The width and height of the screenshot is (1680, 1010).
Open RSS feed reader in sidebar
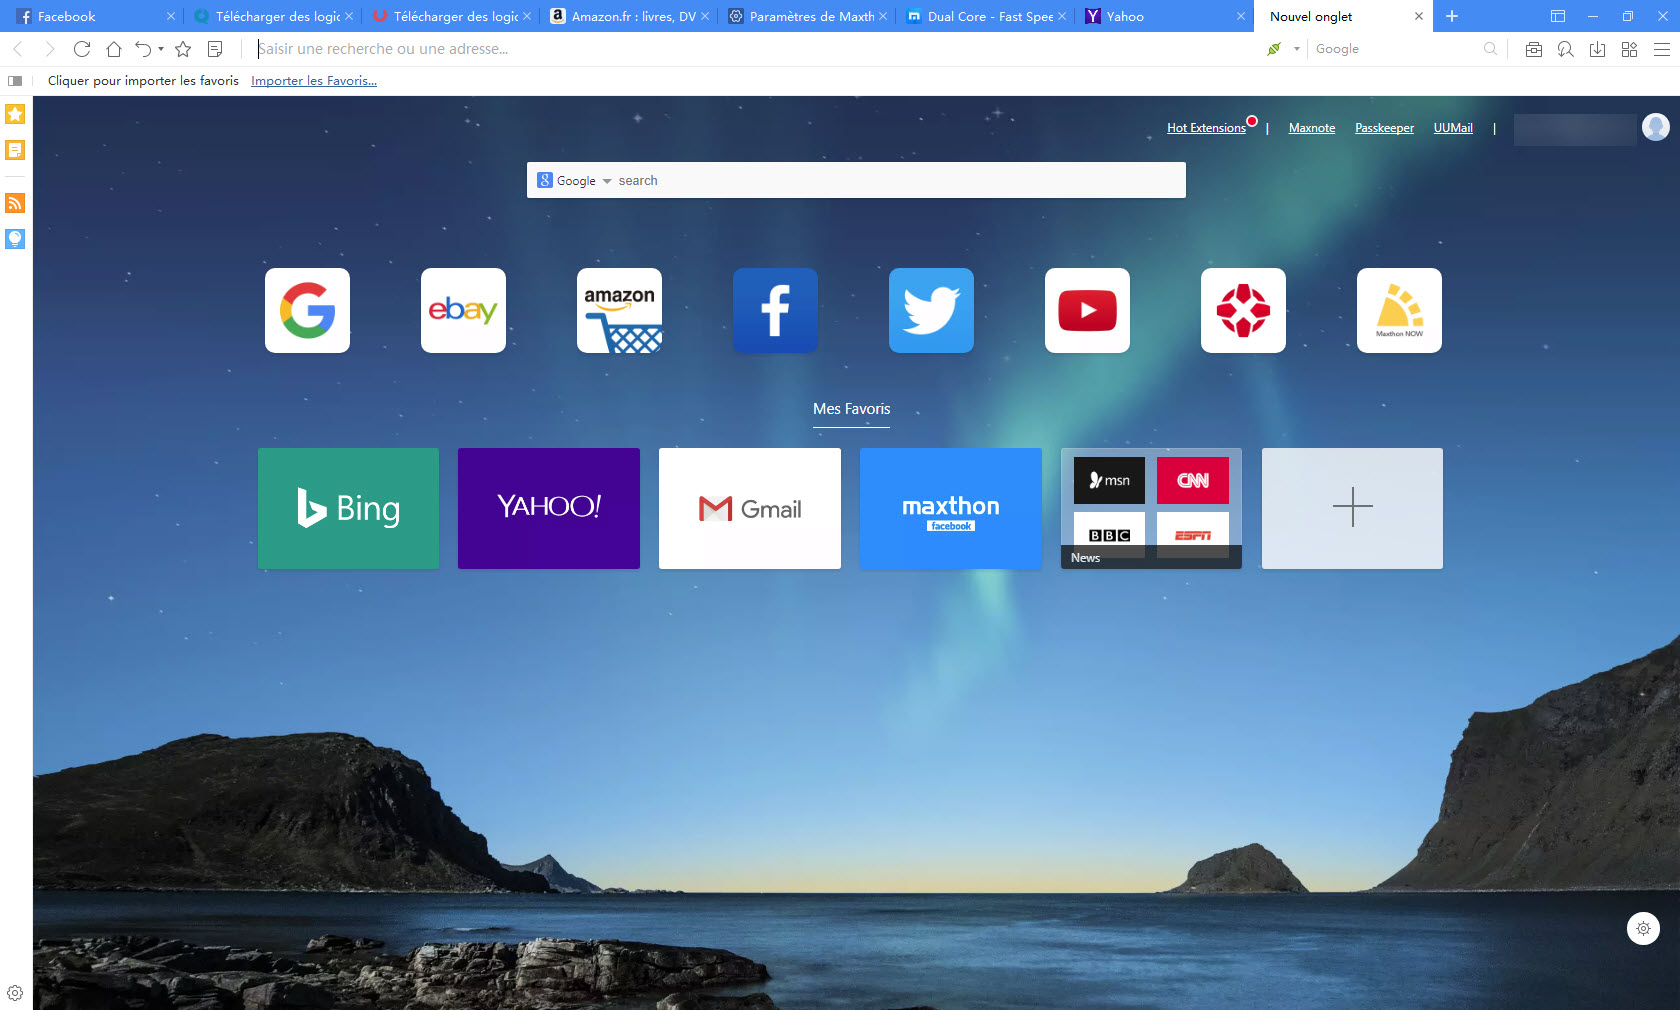tap(15, 203)
